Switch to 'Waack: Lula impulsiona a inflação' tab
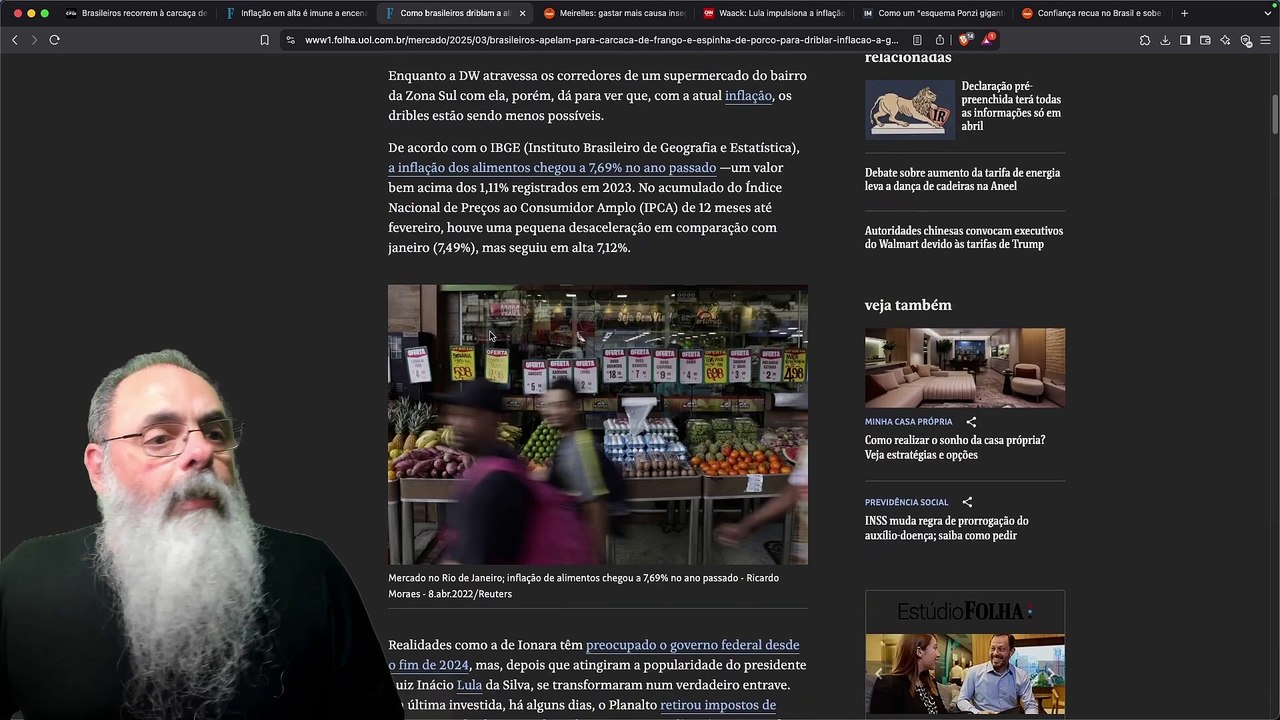The image size is (1280, 720). [775, 13]
